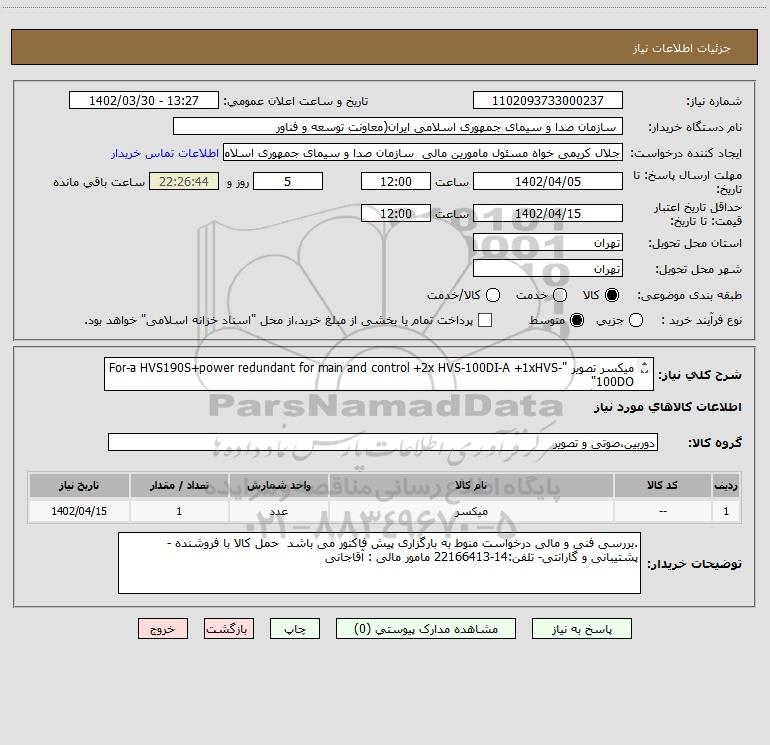
Task: Click the کد کالا column header
Action: pyautogui.click(x=662, y=486)
